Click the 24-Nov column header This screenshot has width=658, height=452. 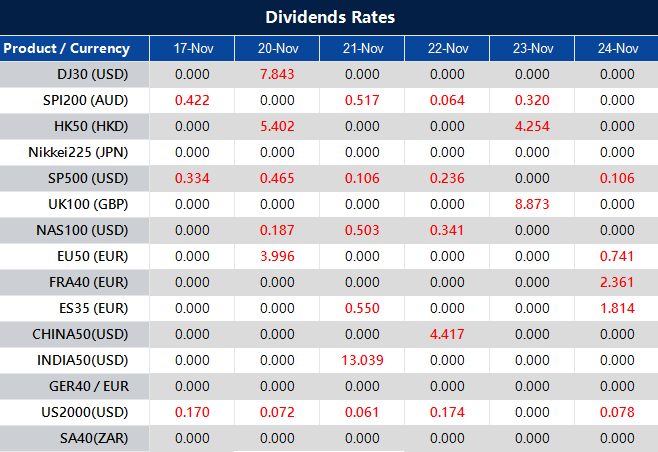pos(617,48)
